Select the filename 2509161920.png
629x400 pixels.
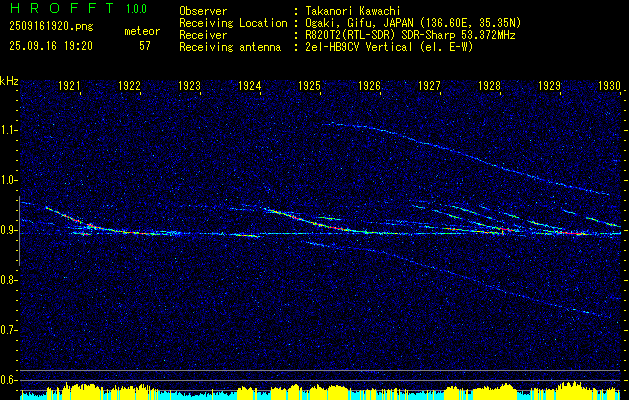(x=51, y=27)
